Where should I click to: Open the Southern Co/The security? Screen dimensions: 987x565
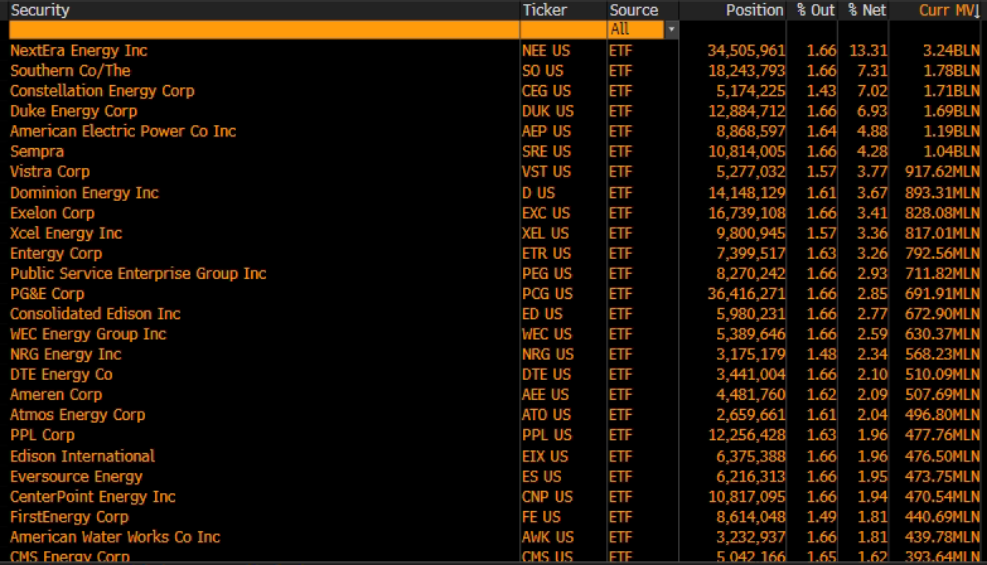coord(70,71)
